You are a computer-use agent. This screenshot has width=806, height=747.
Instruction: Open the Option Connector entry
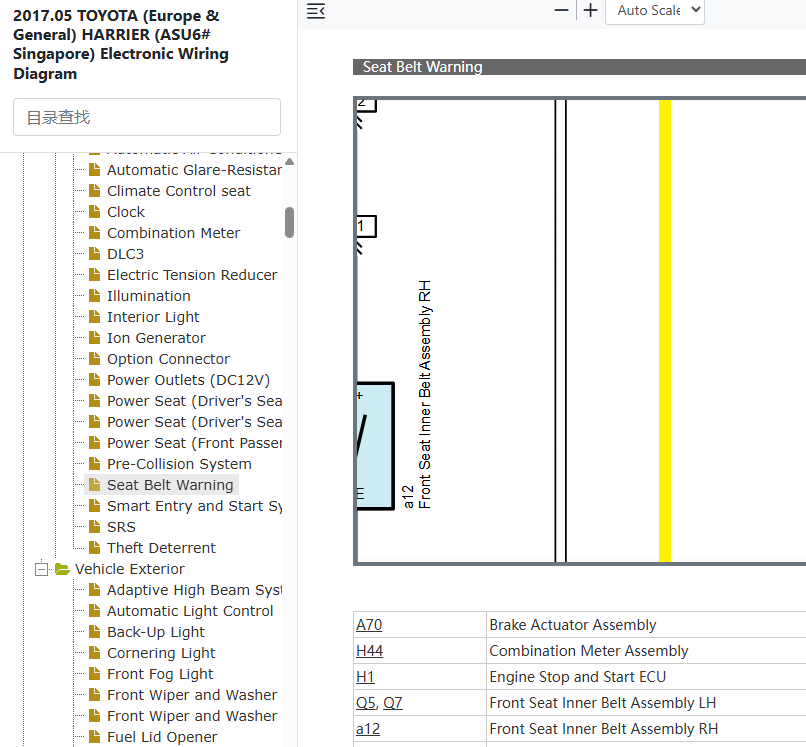(168, 359)
